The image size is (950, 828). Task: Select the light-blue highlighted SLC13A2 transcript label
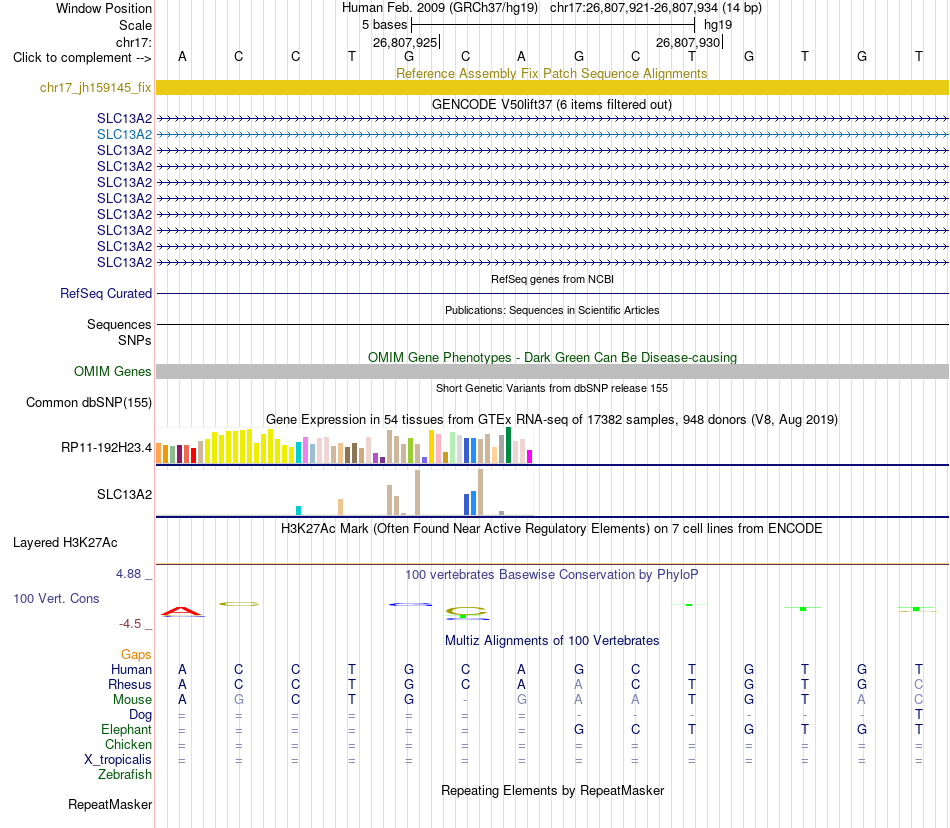coord(124,134)
